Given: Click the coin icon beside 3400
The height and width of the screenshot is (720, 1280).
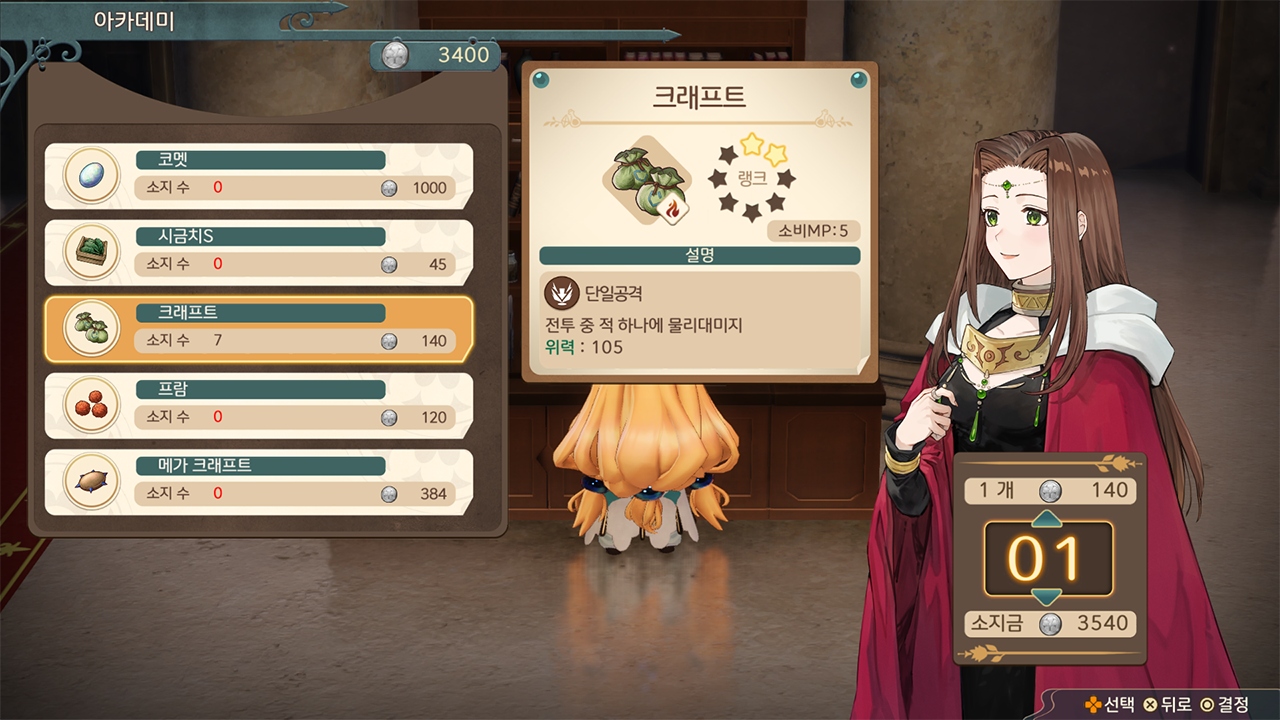Looking at the screenshot, I should click(396, 54).
